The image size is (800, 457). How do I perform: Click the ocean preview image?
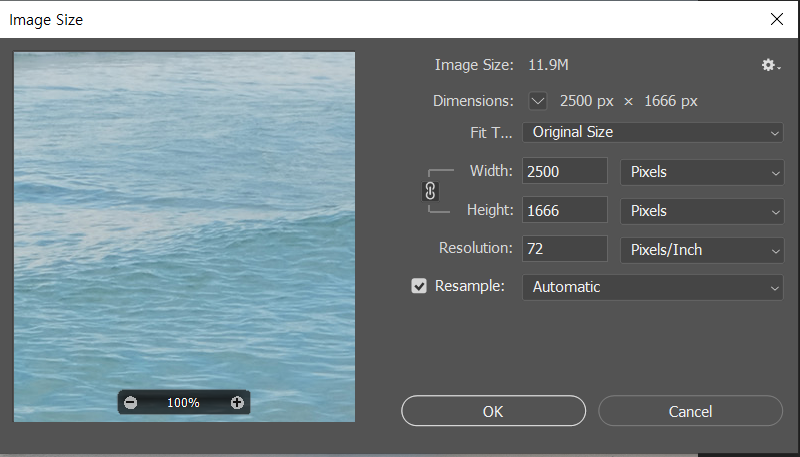pos(184,237)
